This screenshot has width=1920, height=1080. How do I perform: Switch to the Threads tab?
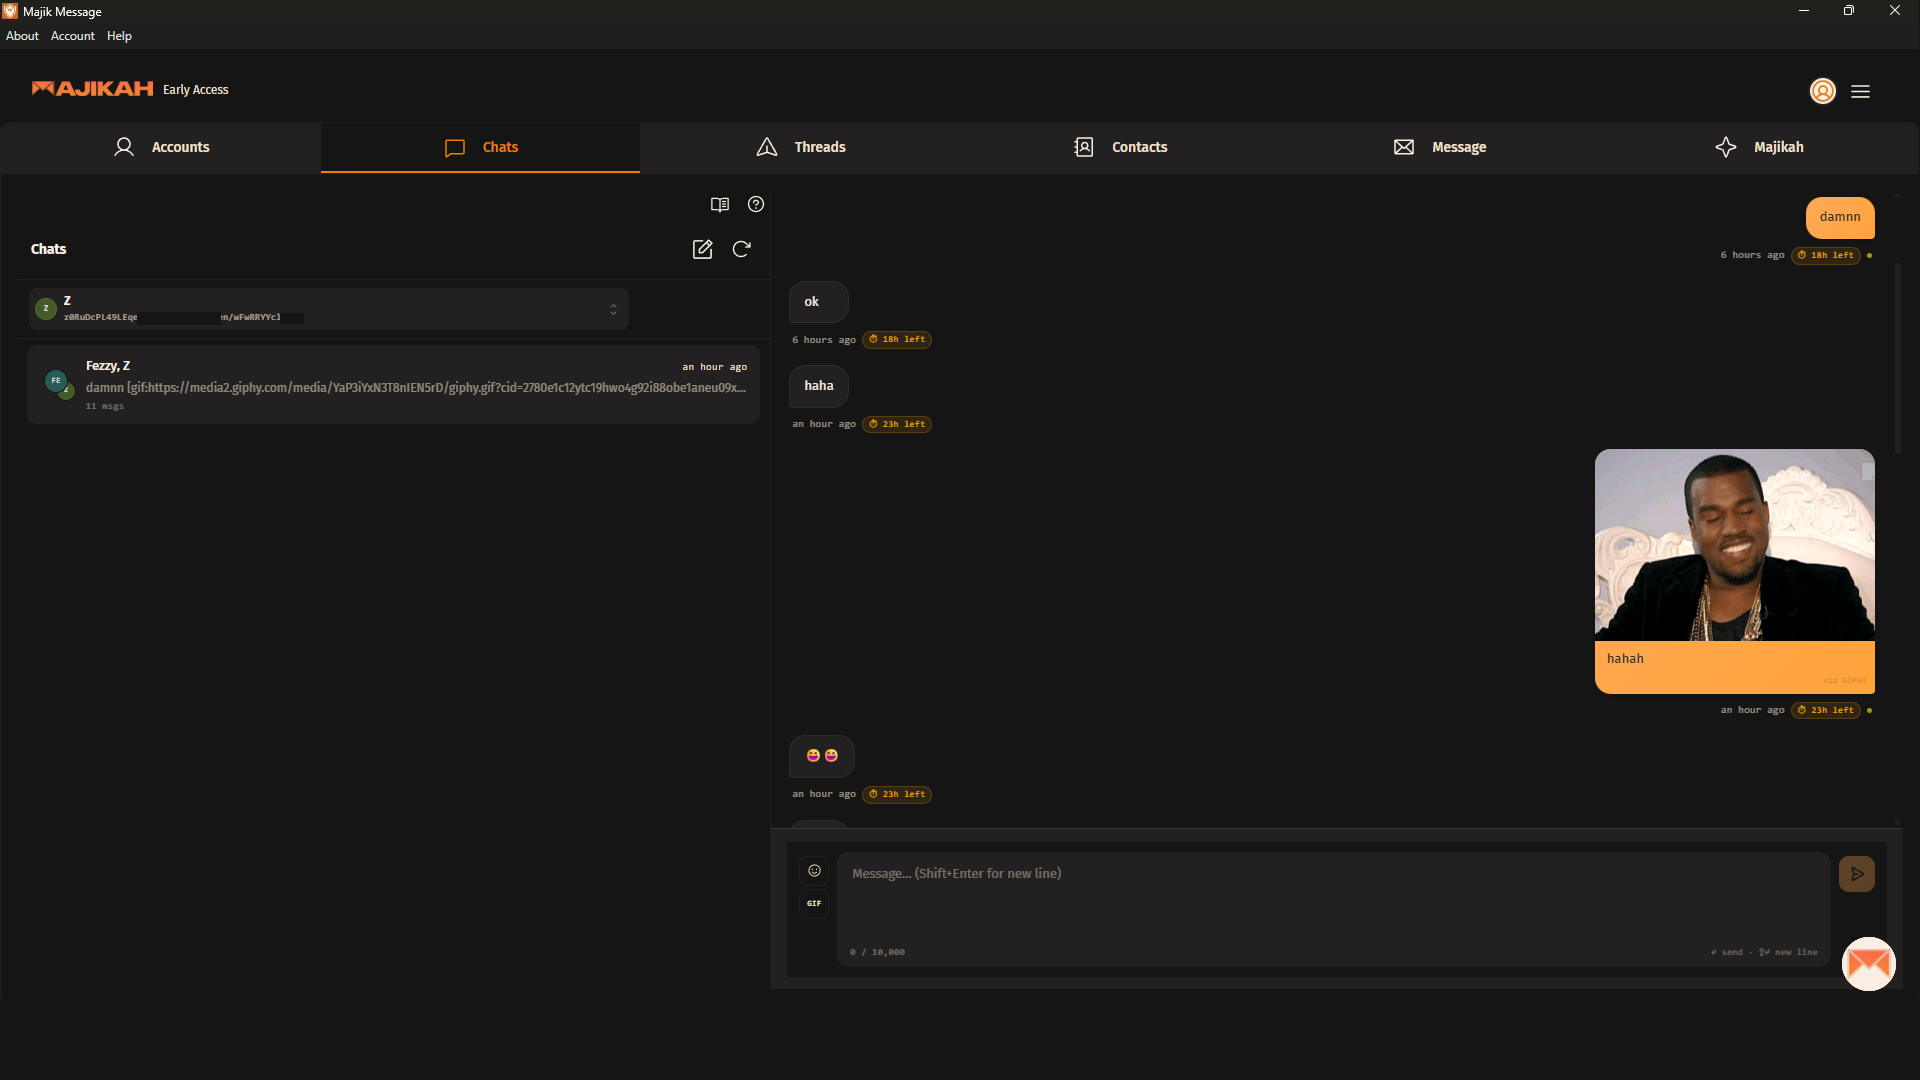pyautogui.click(x=800, y=147)
